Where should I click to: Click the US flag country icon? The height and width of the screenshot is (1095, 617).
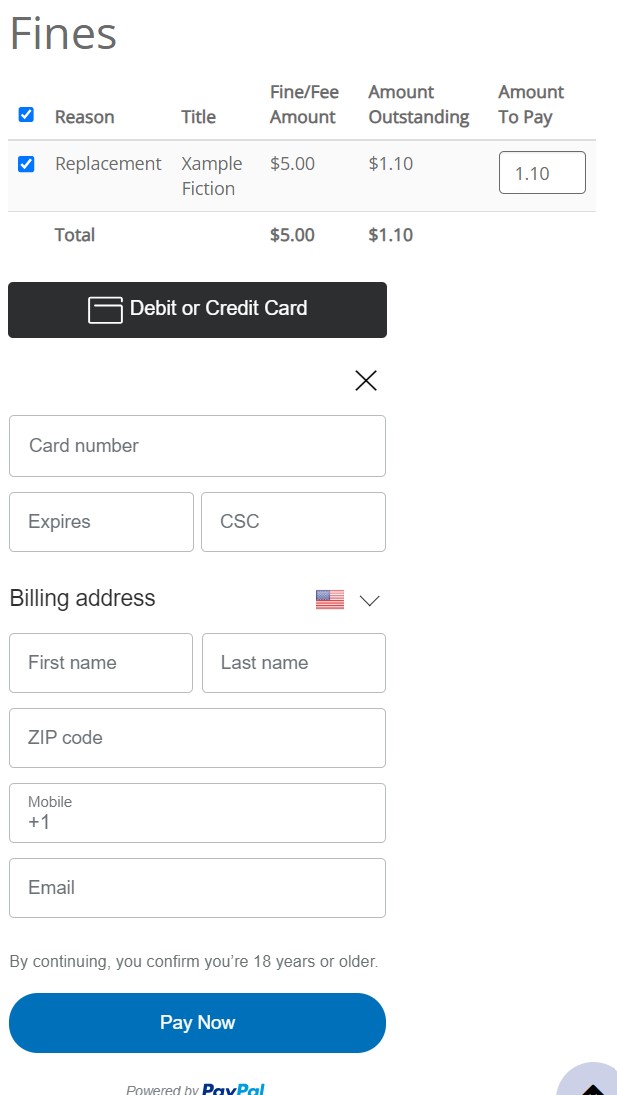click(329, 600)
